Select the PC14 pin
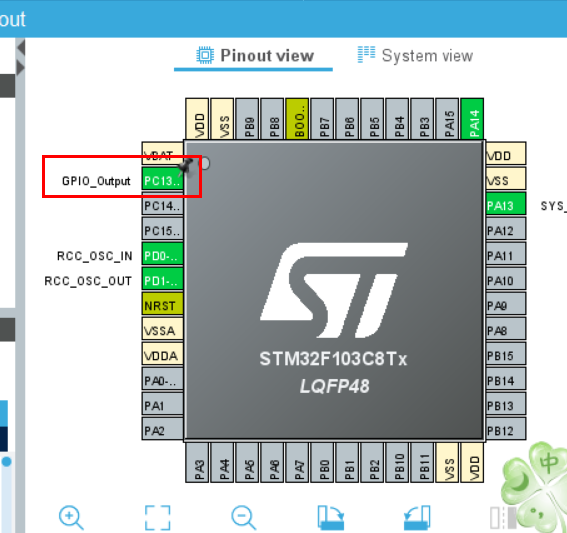Viewport: 567px width, 533px height. click(162, 205)
